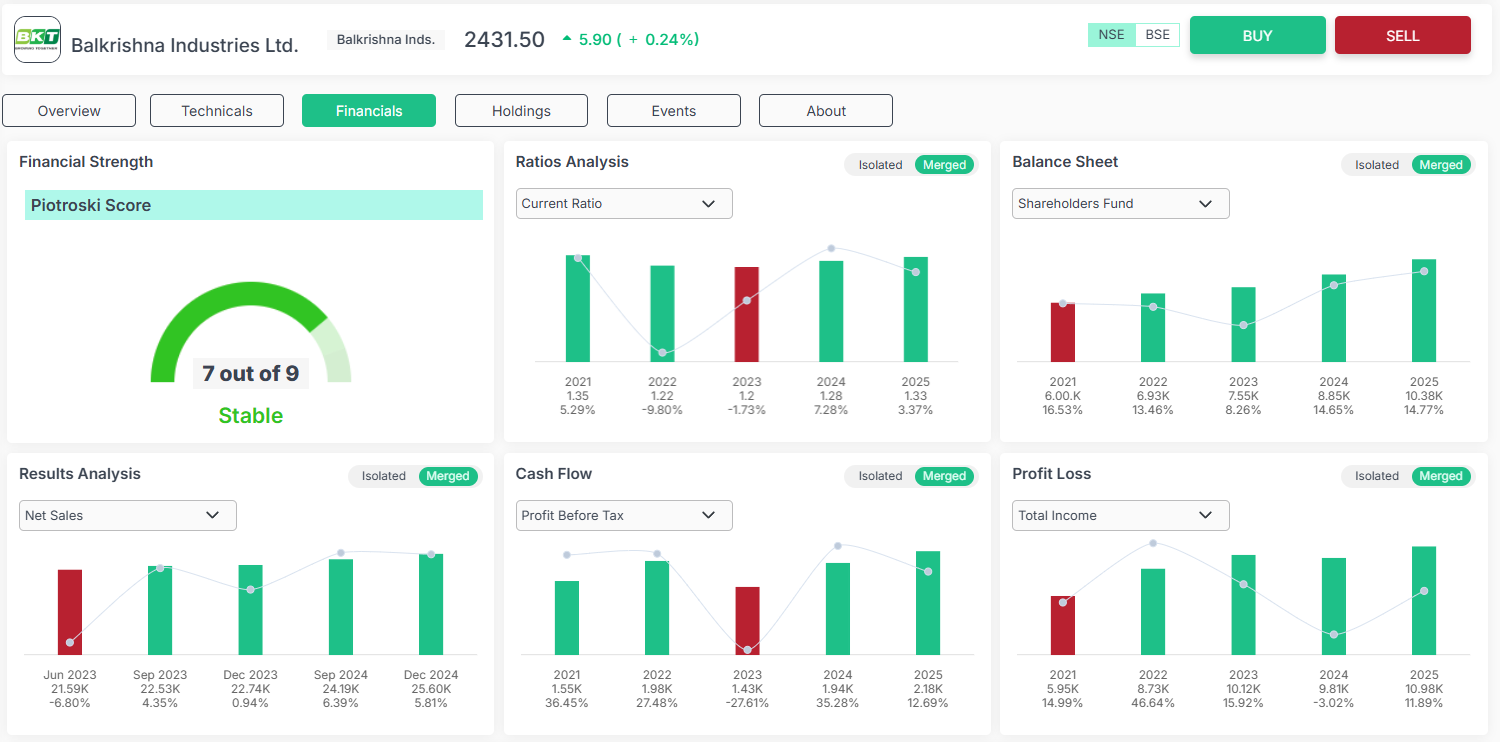Screen dimensions: 1500x742
Task: Set Cash Flow chart to Isolated
Action: (880, 476)
